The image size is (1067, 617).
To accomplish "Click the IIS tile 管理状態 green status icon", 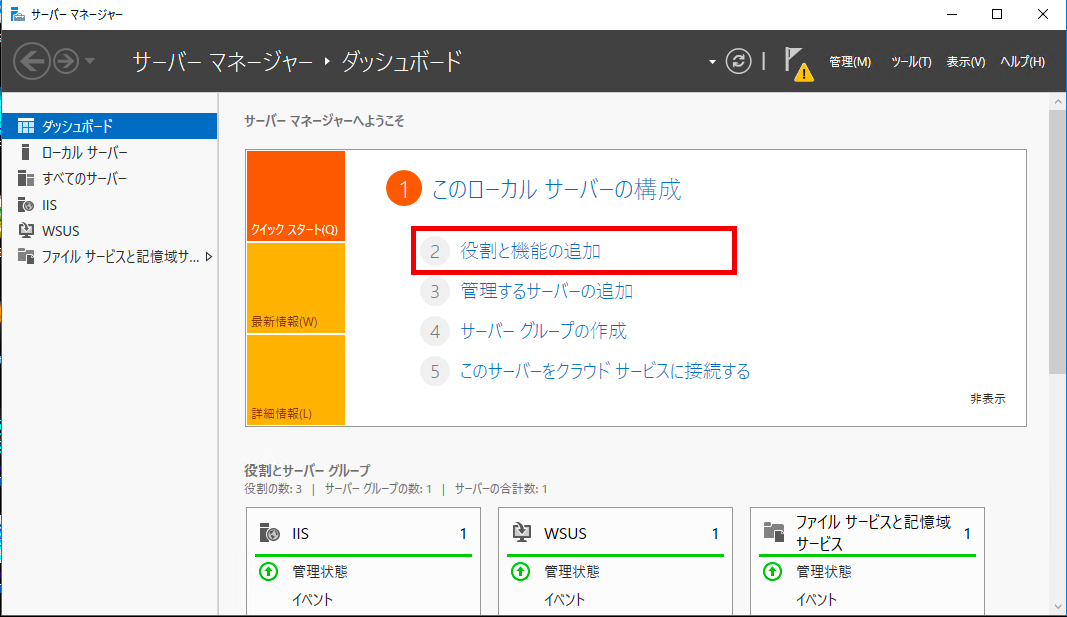I will 269,571.
